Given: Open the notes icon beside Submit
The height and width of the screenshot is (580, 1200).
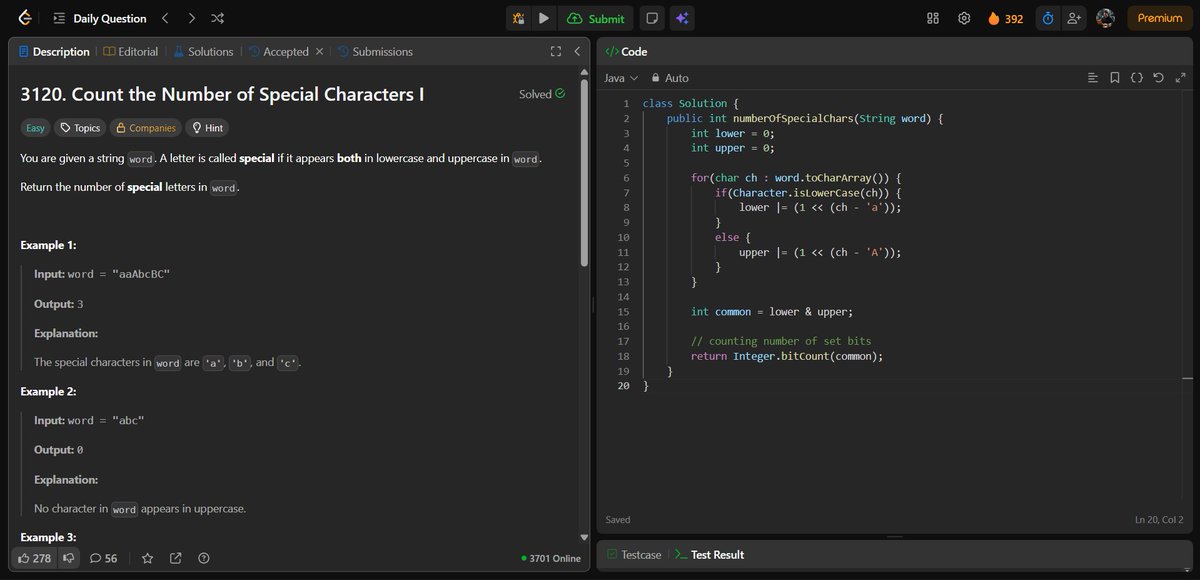Looking at the screenshot, I should 651,18.
